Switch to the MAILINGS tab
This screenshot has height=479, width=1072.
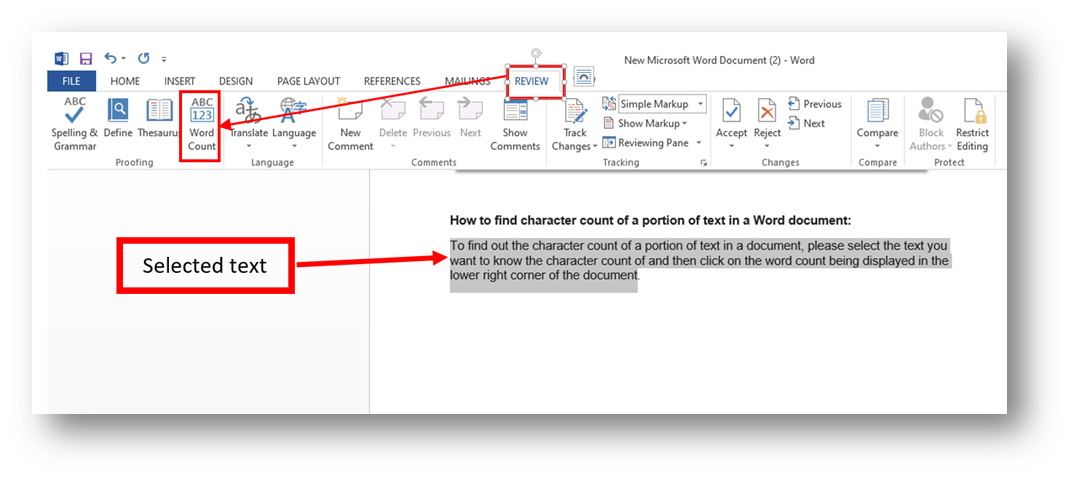click(x=468, y=81)
